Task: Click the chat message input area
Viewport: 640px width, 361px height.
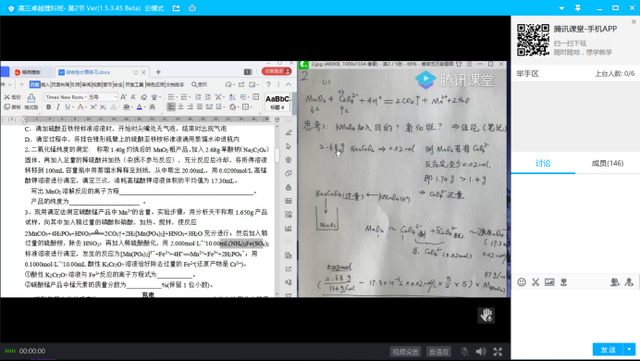Action: click(575, 315)
